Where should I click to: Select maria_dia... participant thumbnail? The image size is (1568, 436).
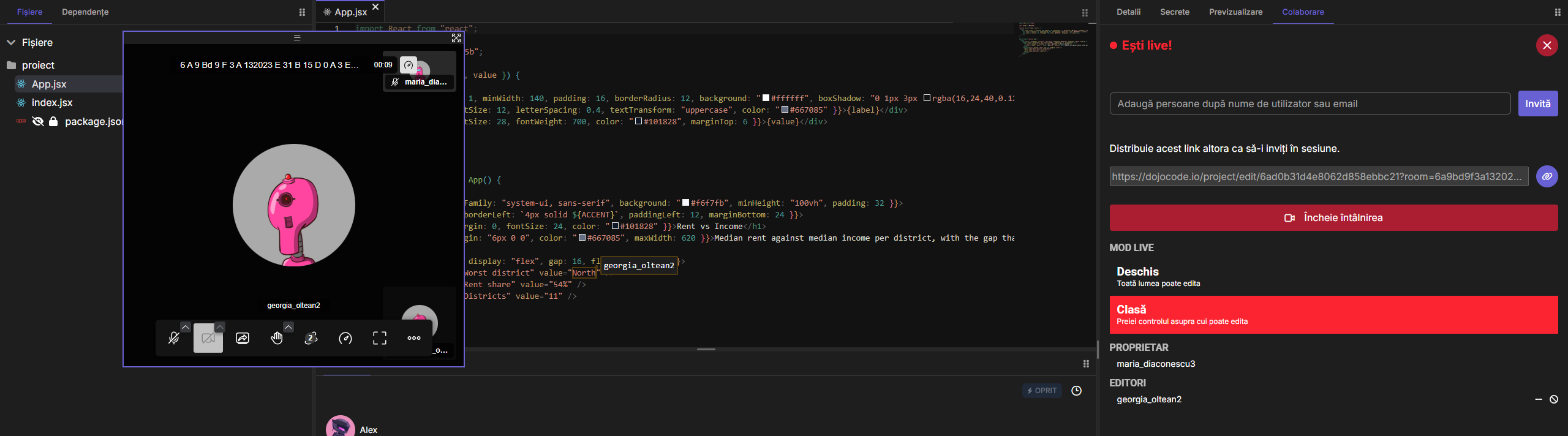(420, 70)
